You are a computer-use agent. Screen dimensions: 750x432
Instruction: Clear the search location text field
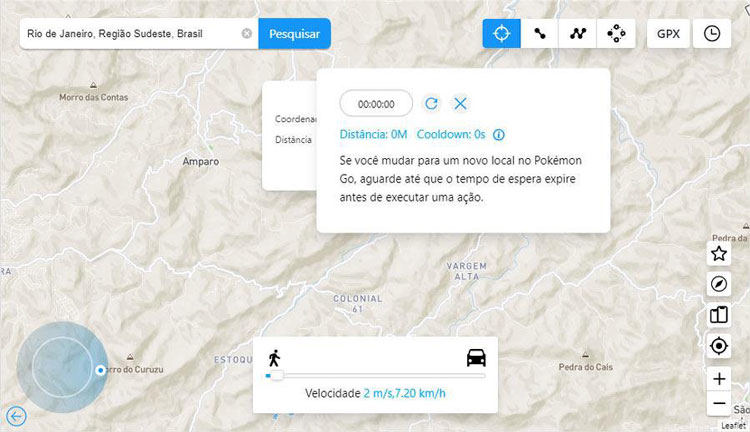coord(247,34)
